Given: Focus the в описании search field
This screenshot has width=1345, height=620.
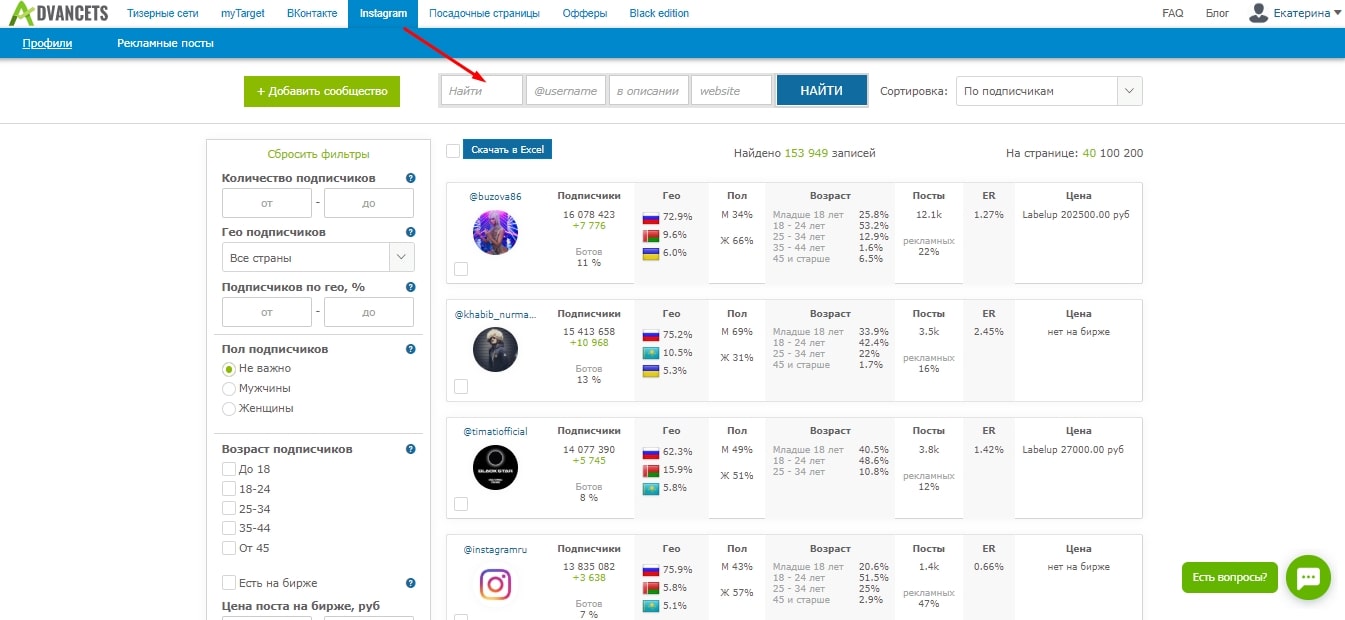Looking at the screenshot, I should (648, 90).
